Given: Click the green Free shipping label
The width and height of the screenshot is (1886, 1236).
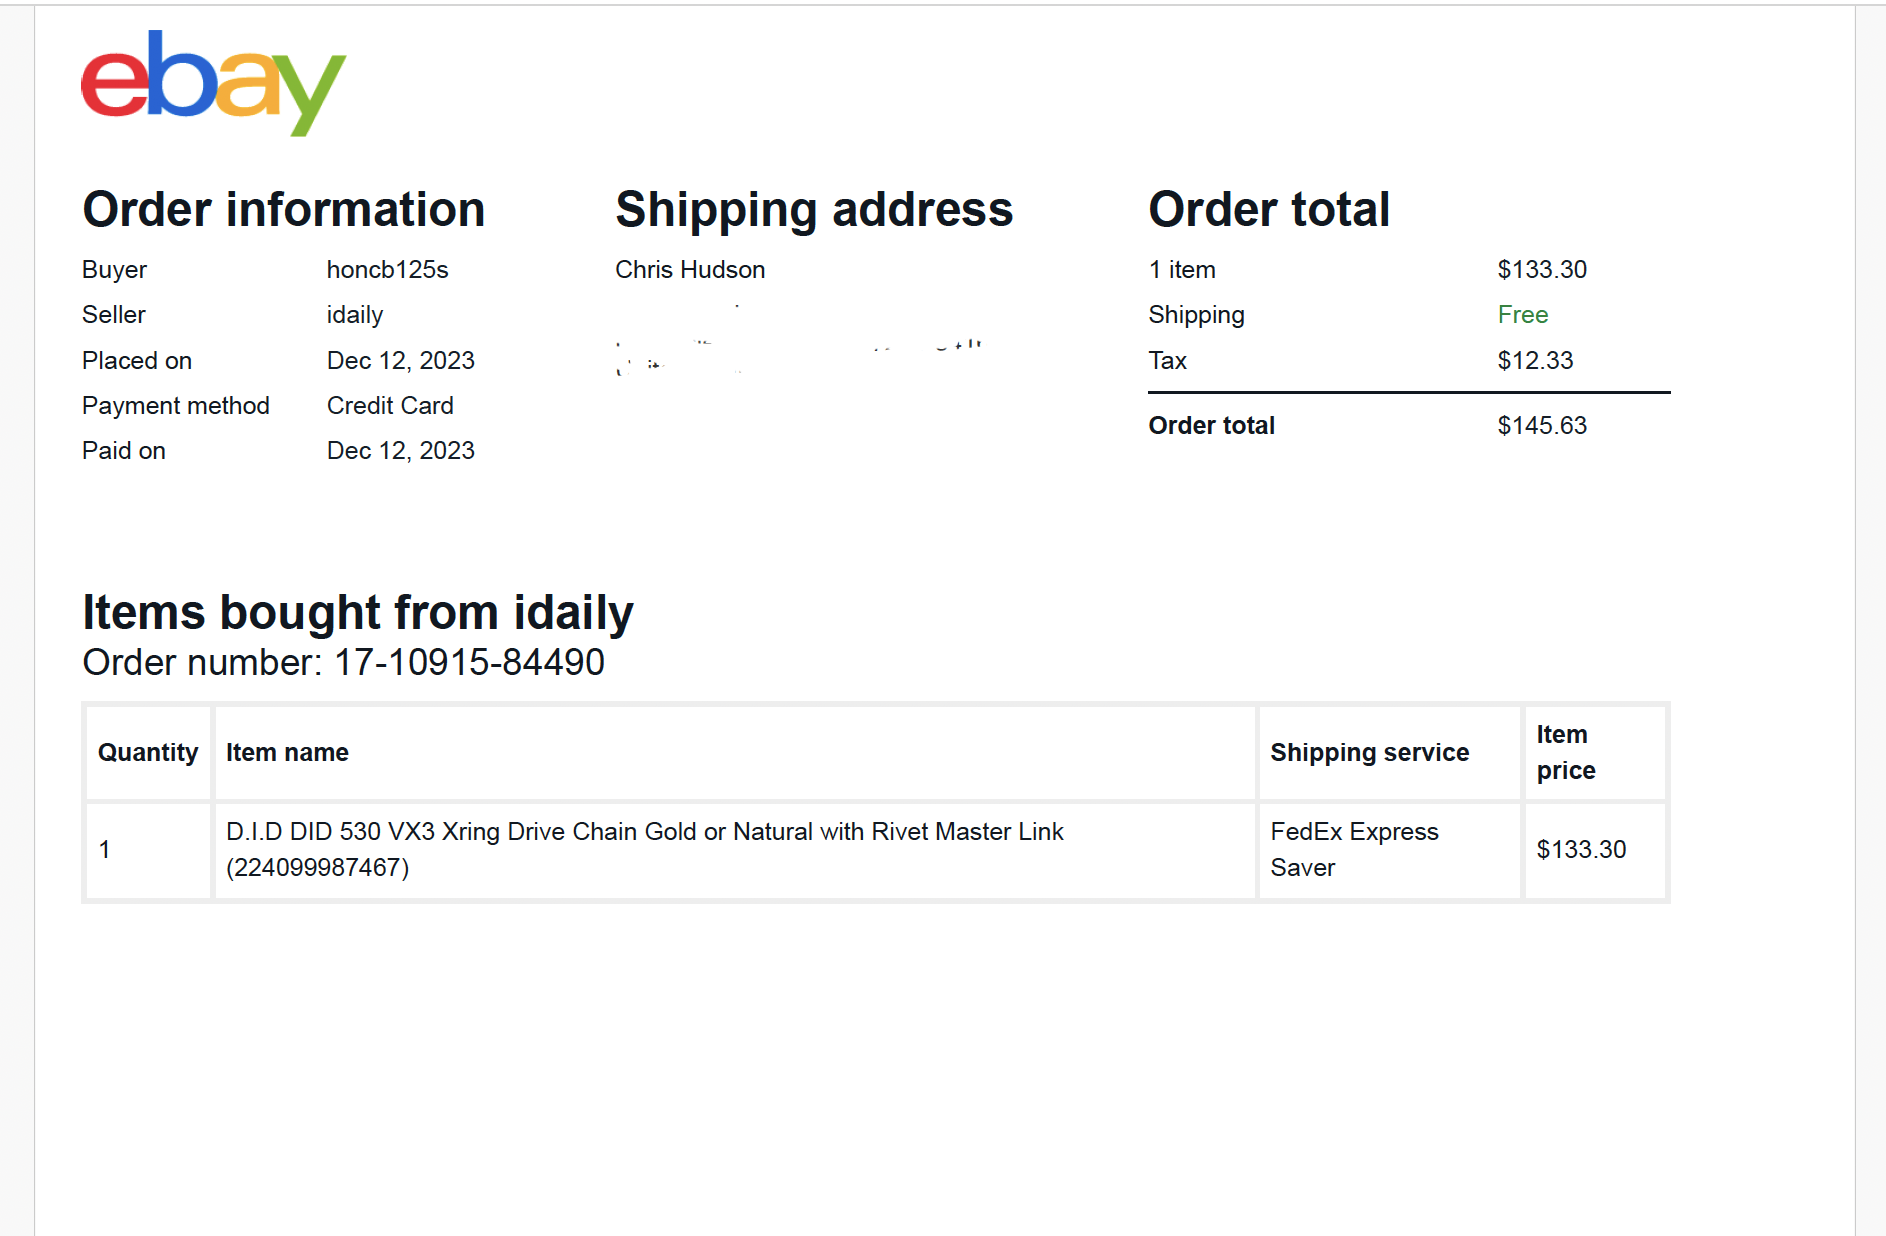Looking at the screenshot, I should coord(1522,315).
